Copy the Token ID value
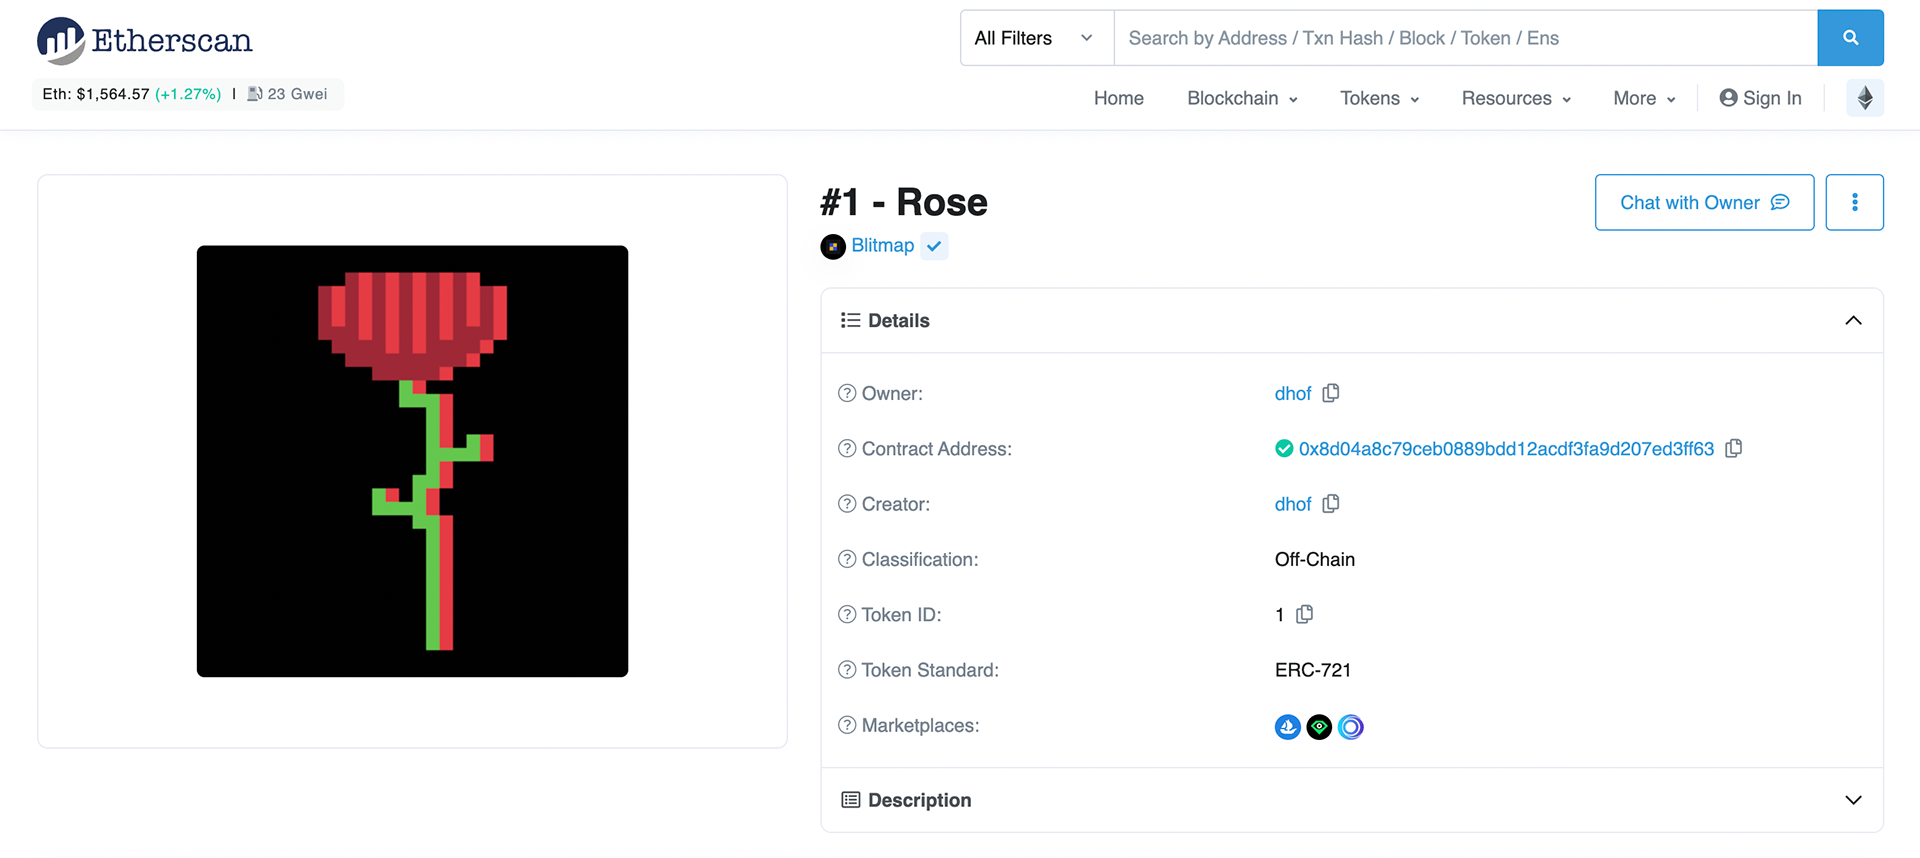The width and height of the screenshot is (1920, 858). 1304,614
